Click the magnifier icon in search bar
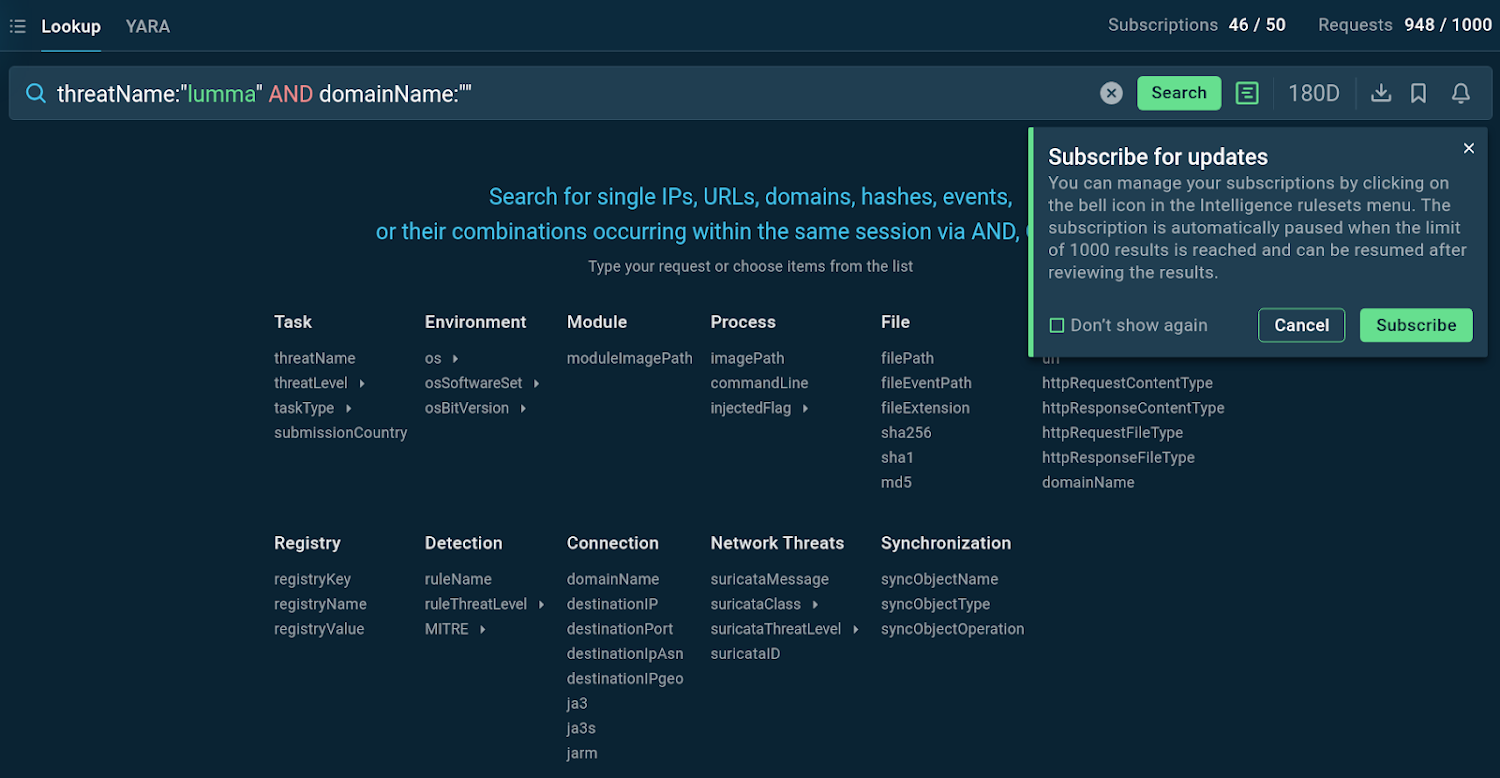This screenshot has width=1500, height=778. tap(36, 93)
